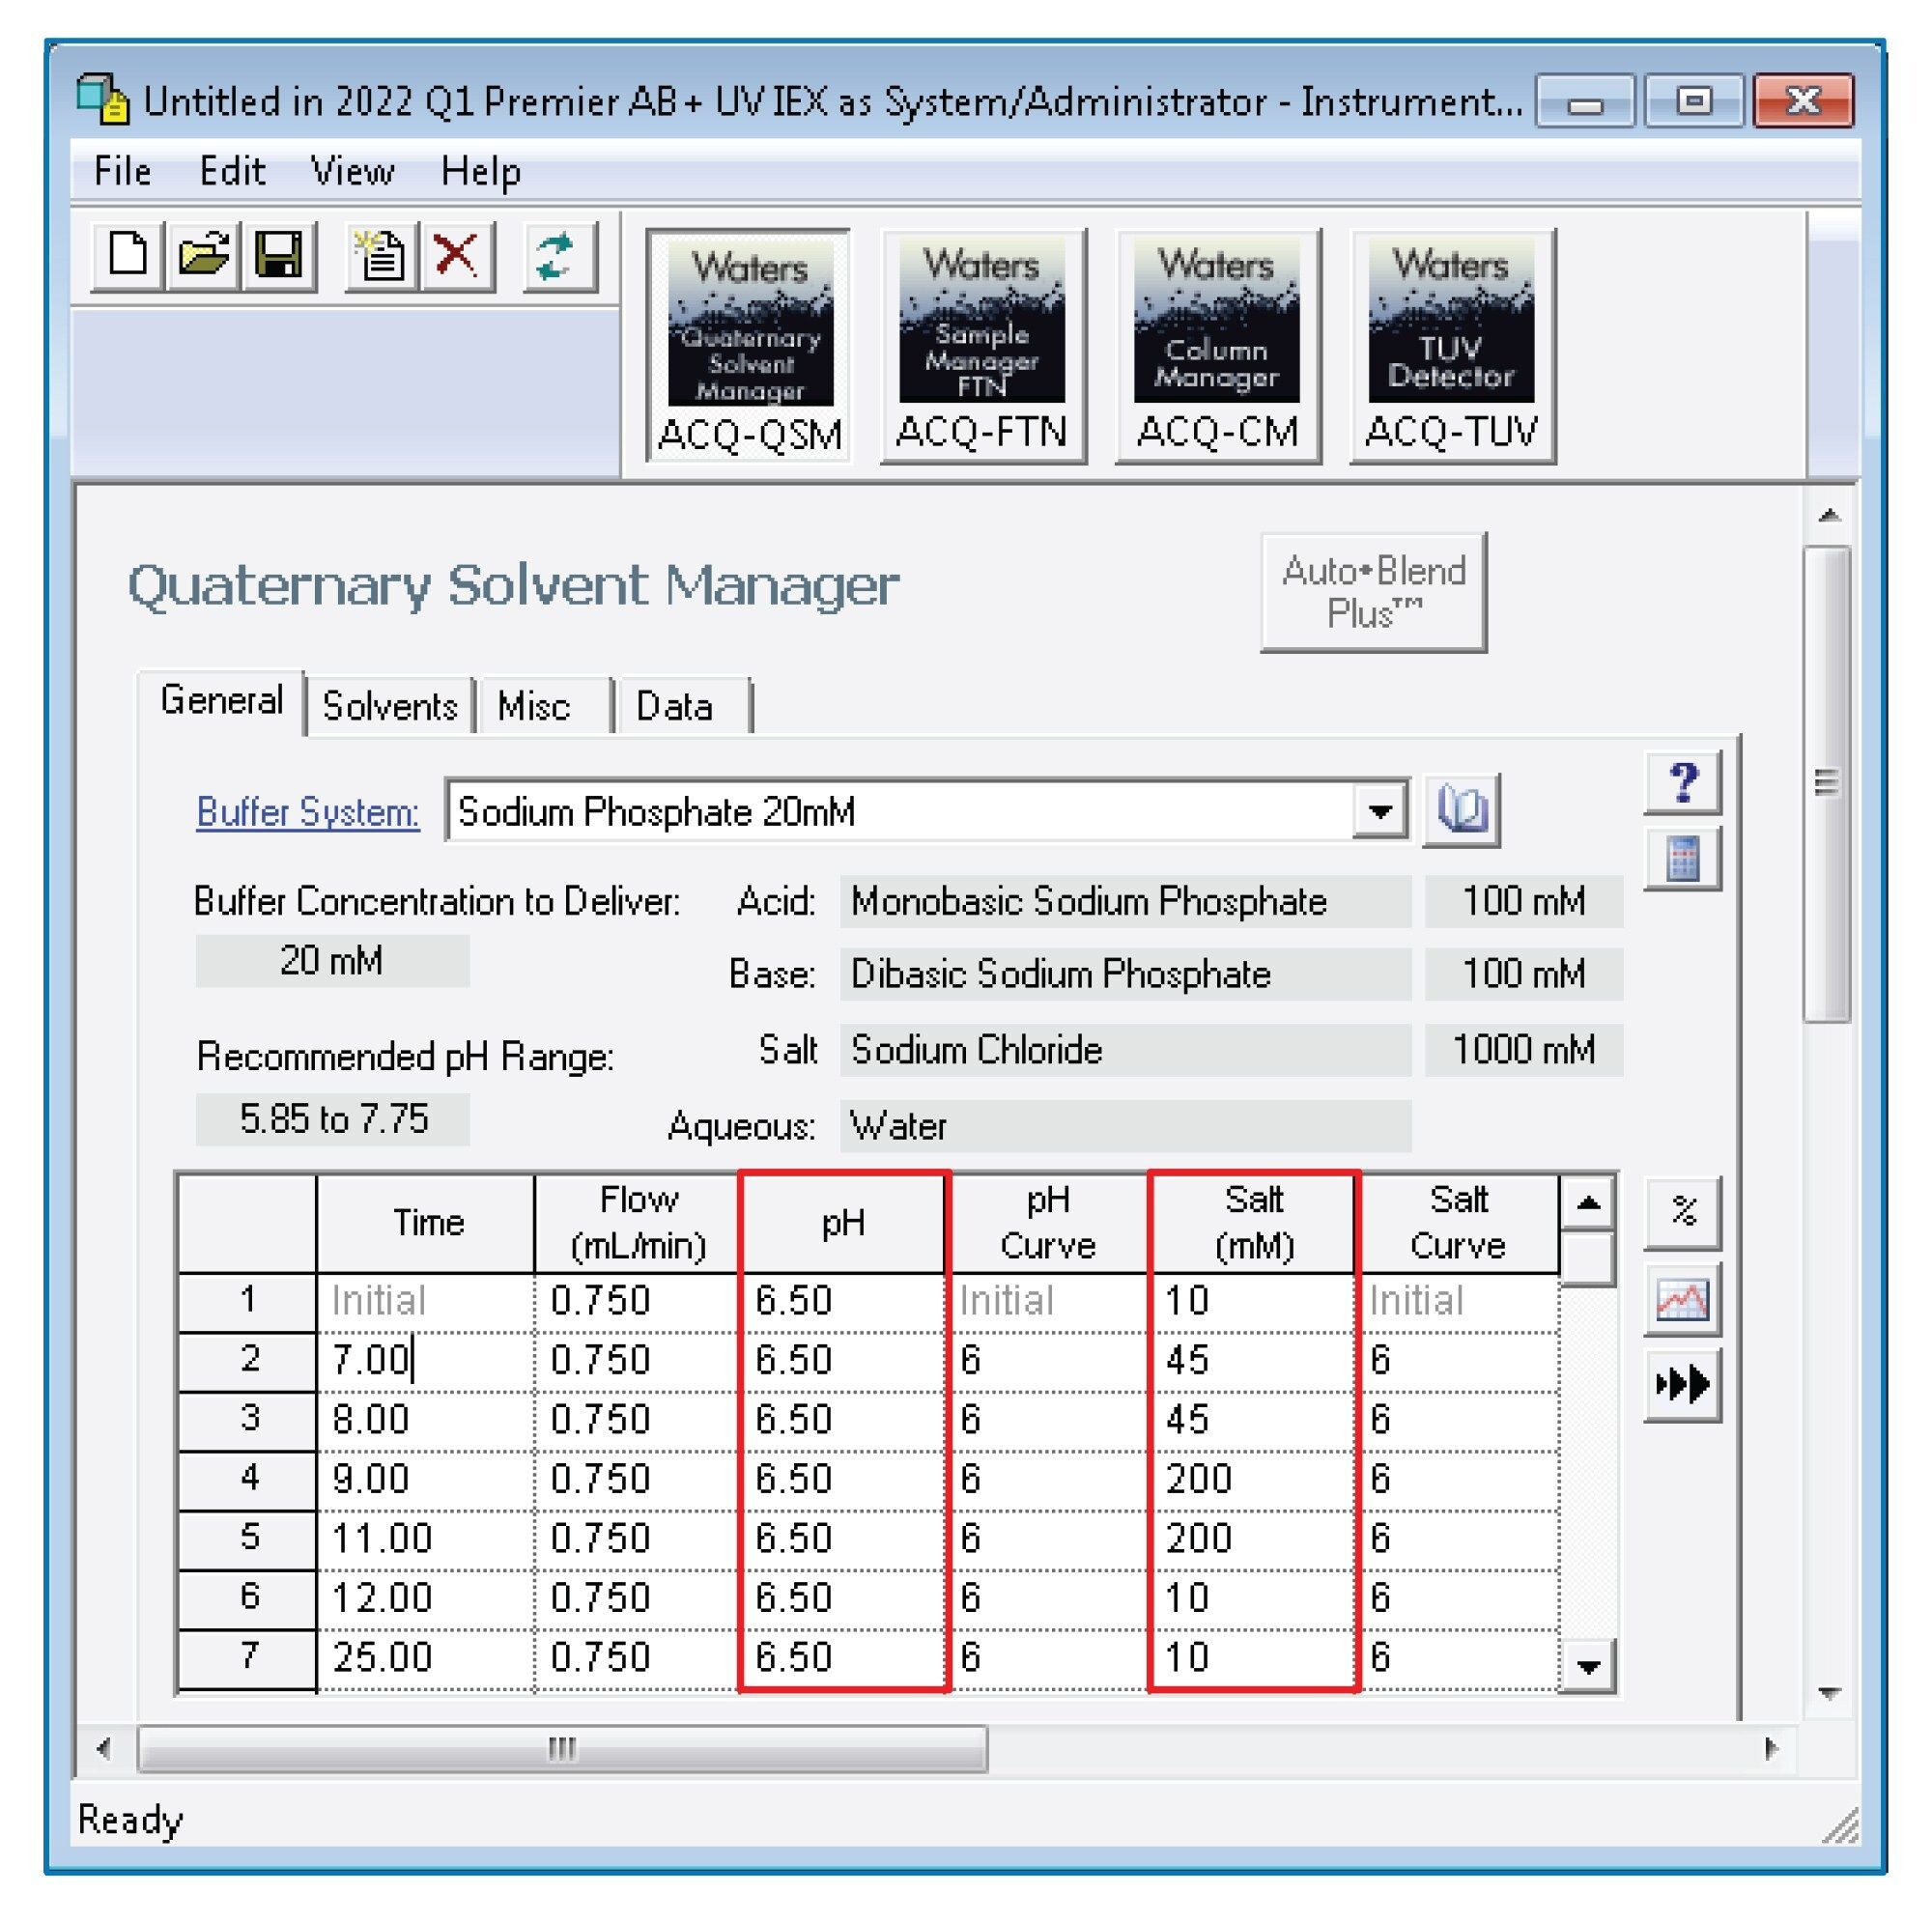Click the Salt cell 10 in row 1
Viewport: 1932px width, 1921px height.
[x=1253, y=1301]
